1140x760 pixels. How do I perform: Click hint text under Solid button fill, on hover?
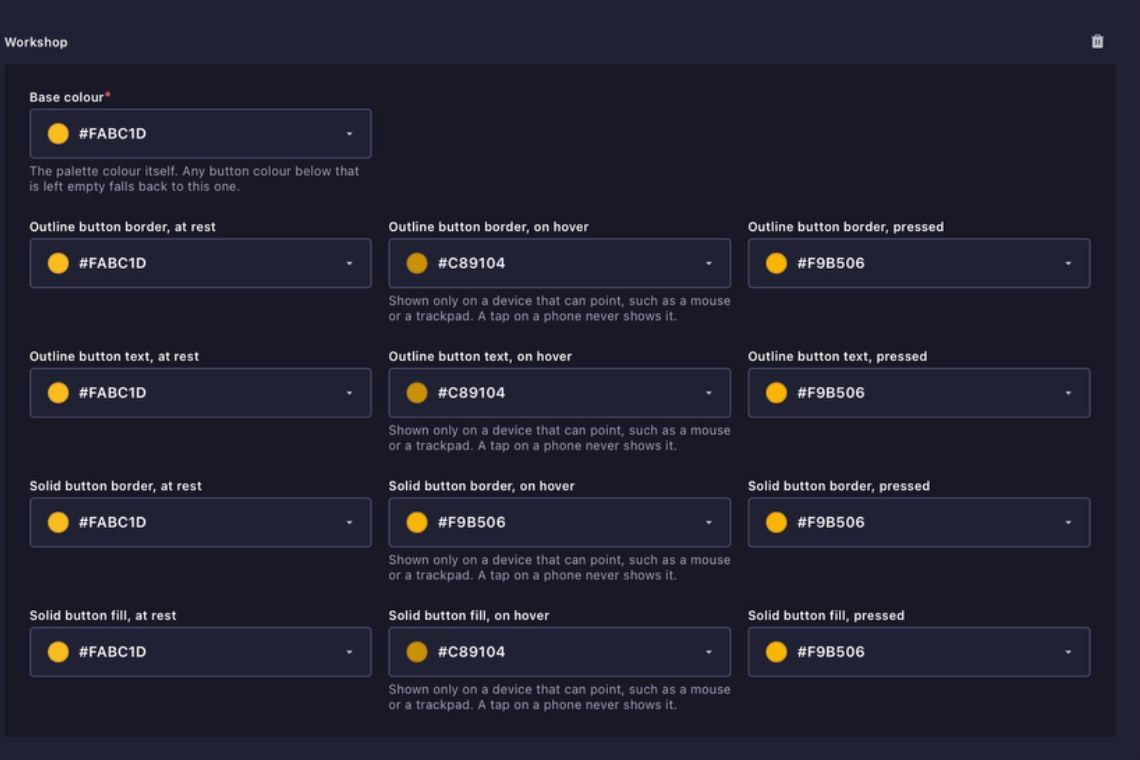pyautogui.click(x=559, y=697)
